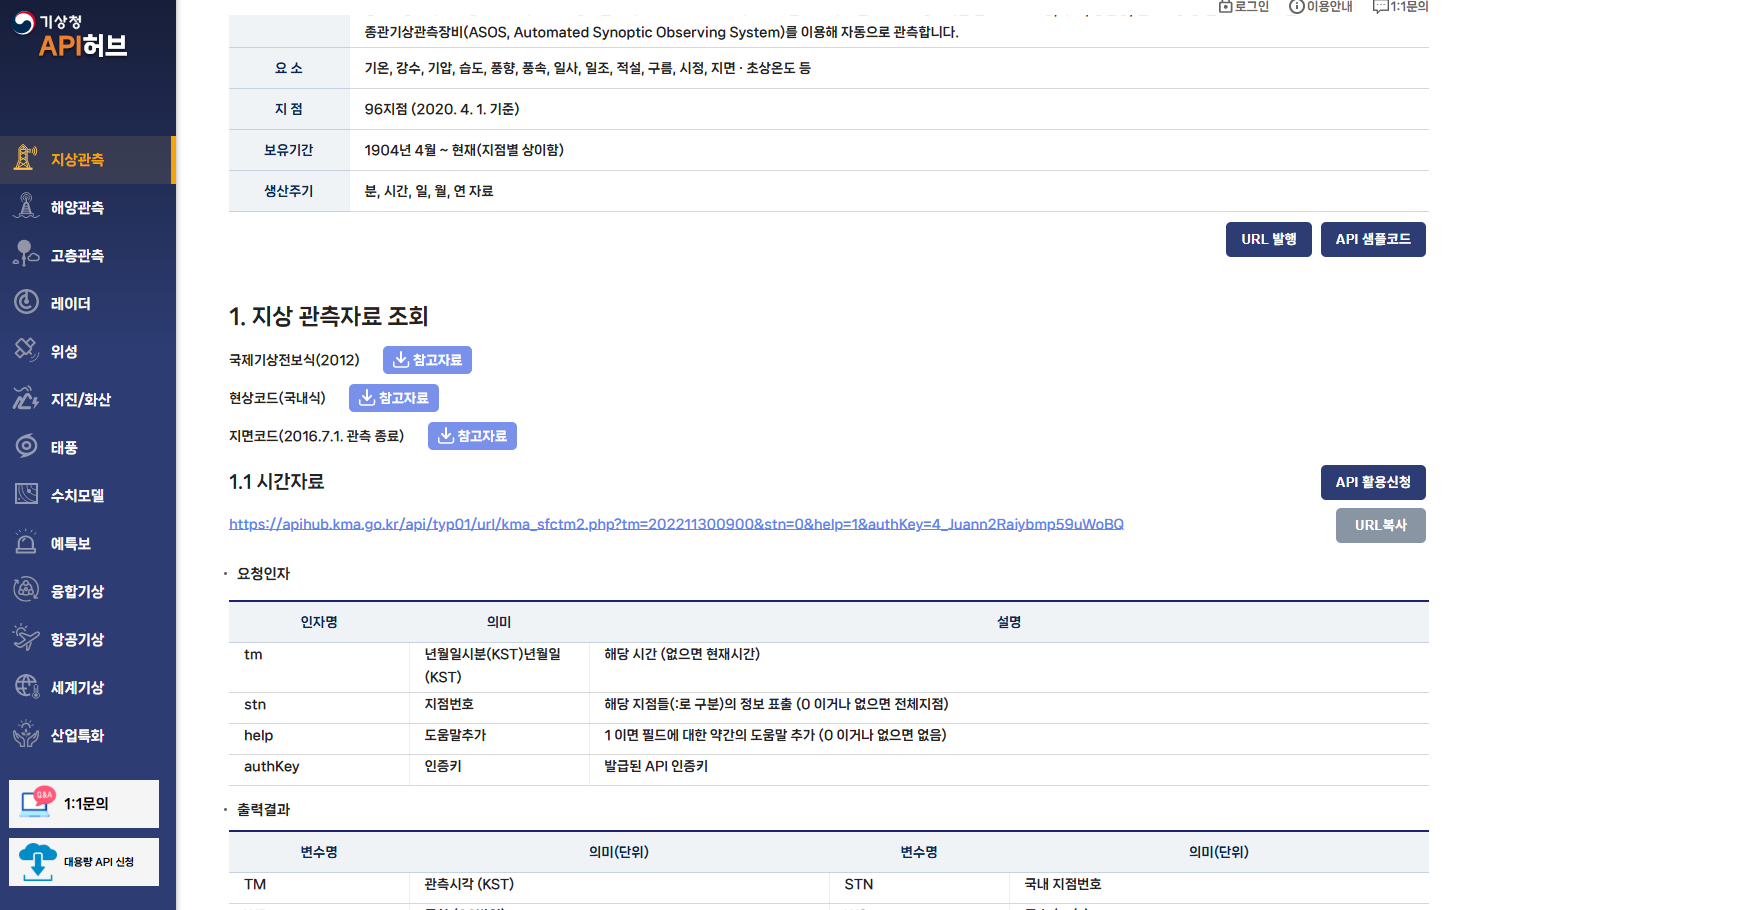Viewport: 1741px width, 910px height.
Task: Select the 산업특화 sidebar icon
Action: pyautogui.click(x=26, y=734)
